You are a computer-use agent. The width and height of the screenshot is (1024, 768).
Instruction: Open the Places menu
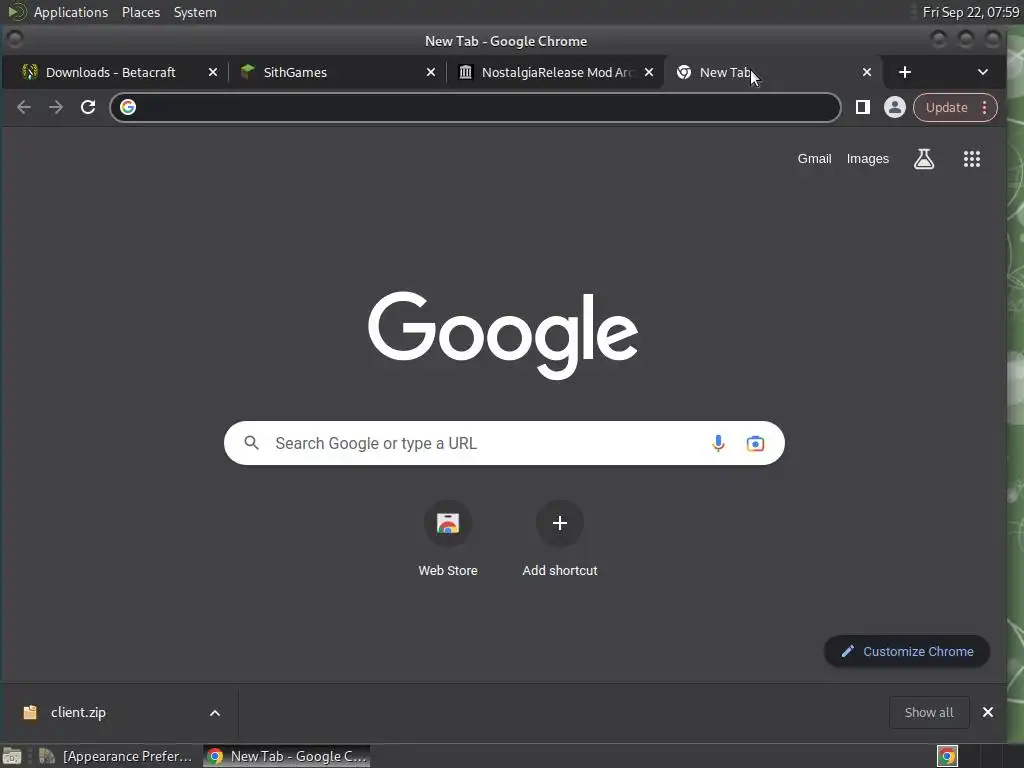tap(140, 12)
